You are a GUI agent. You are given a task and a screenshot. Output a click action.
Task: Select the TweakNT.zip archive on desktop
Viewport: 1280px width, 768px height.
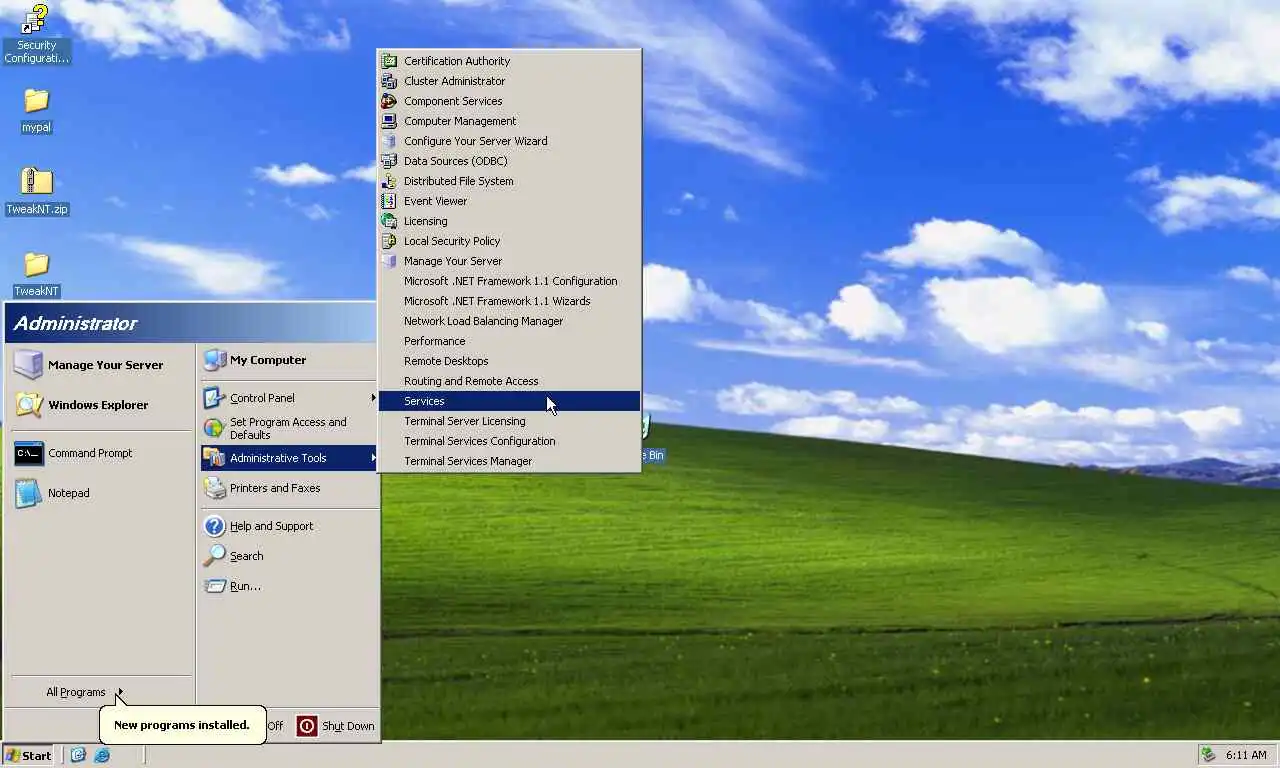(36, 192)
